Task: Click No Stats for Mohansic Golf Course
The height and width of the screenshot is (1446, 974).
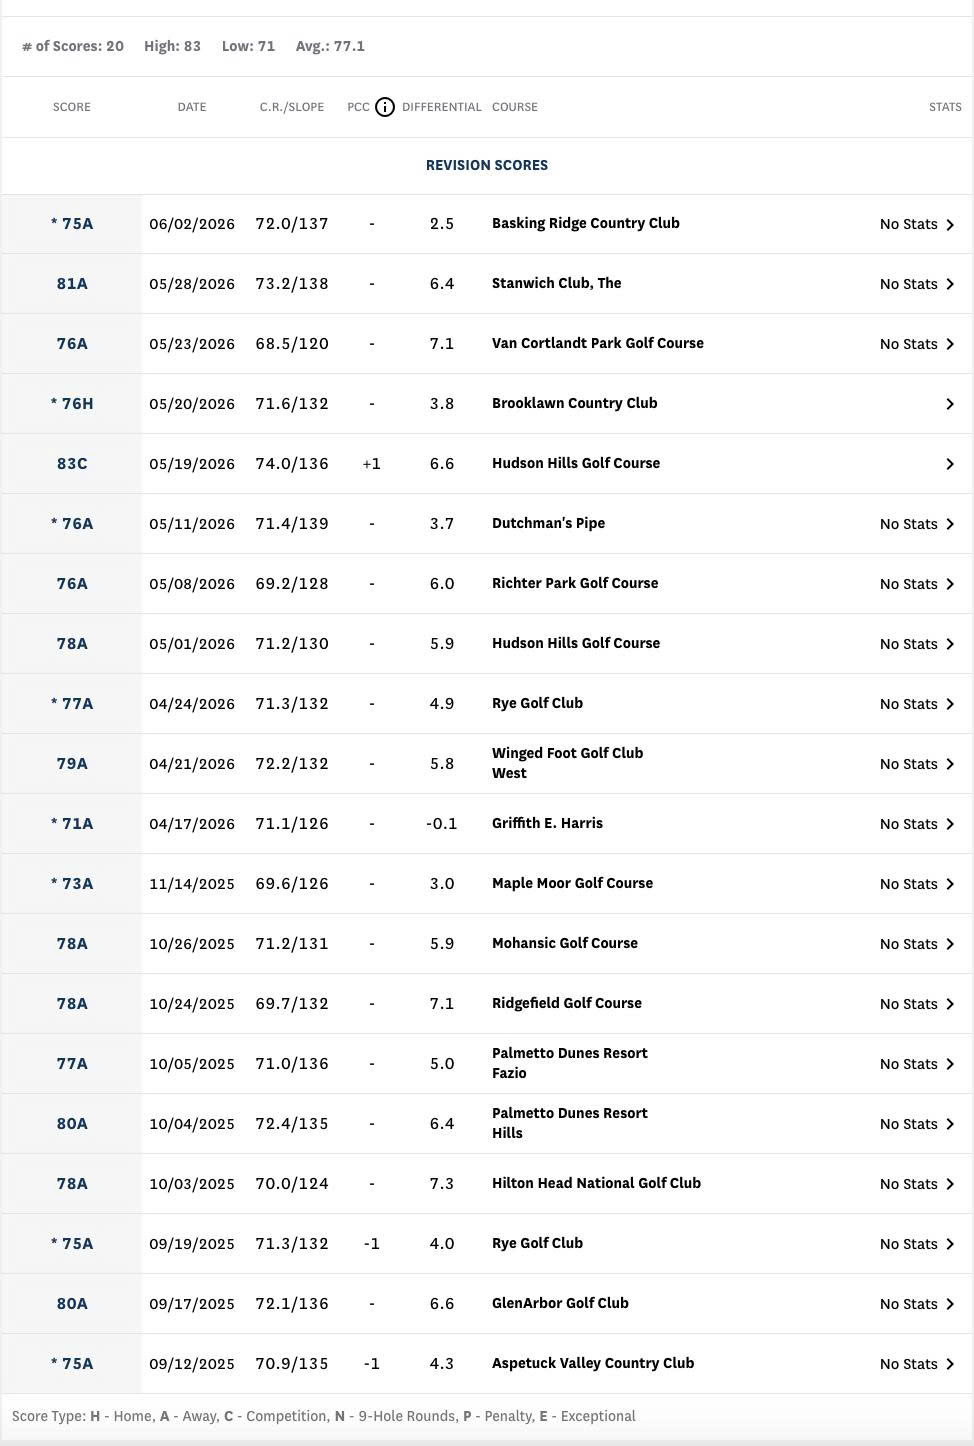Action: 908,944
